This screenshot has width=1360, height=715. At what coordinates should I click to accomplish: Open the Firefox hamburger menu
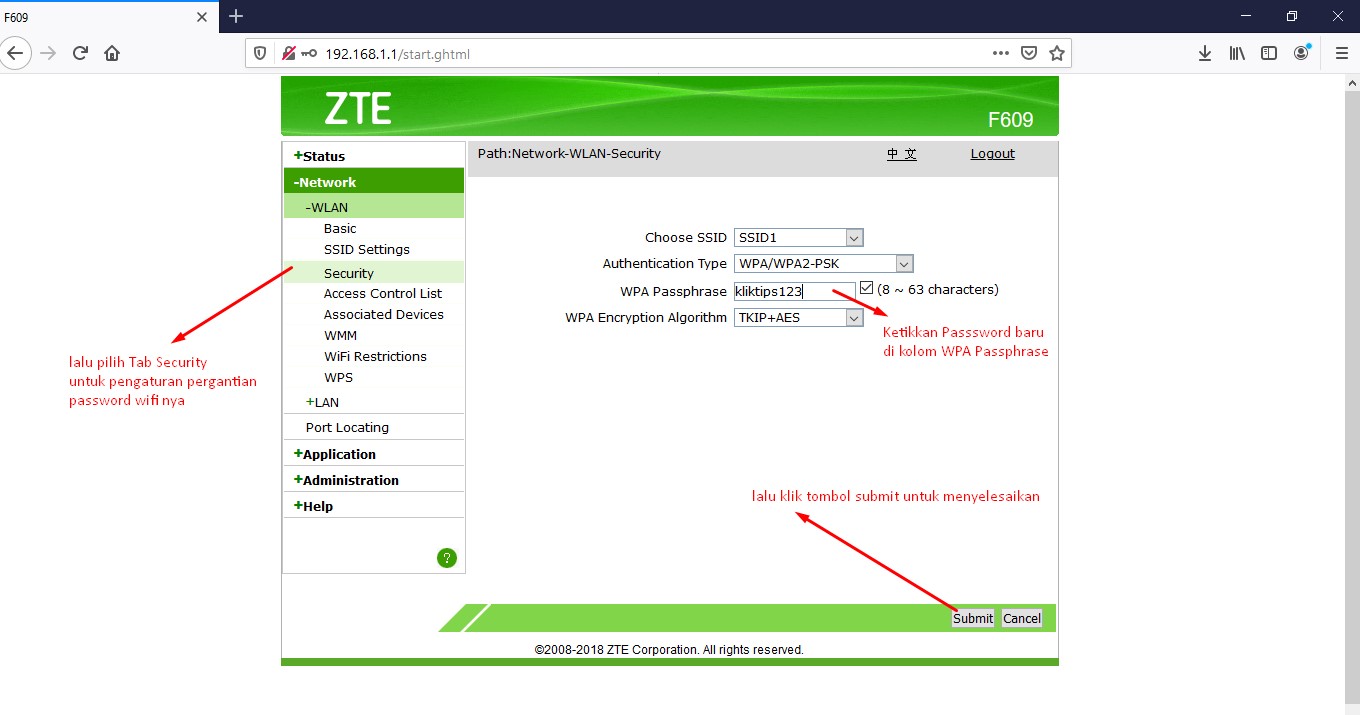pyautogui.click(x=1341, y=53)
